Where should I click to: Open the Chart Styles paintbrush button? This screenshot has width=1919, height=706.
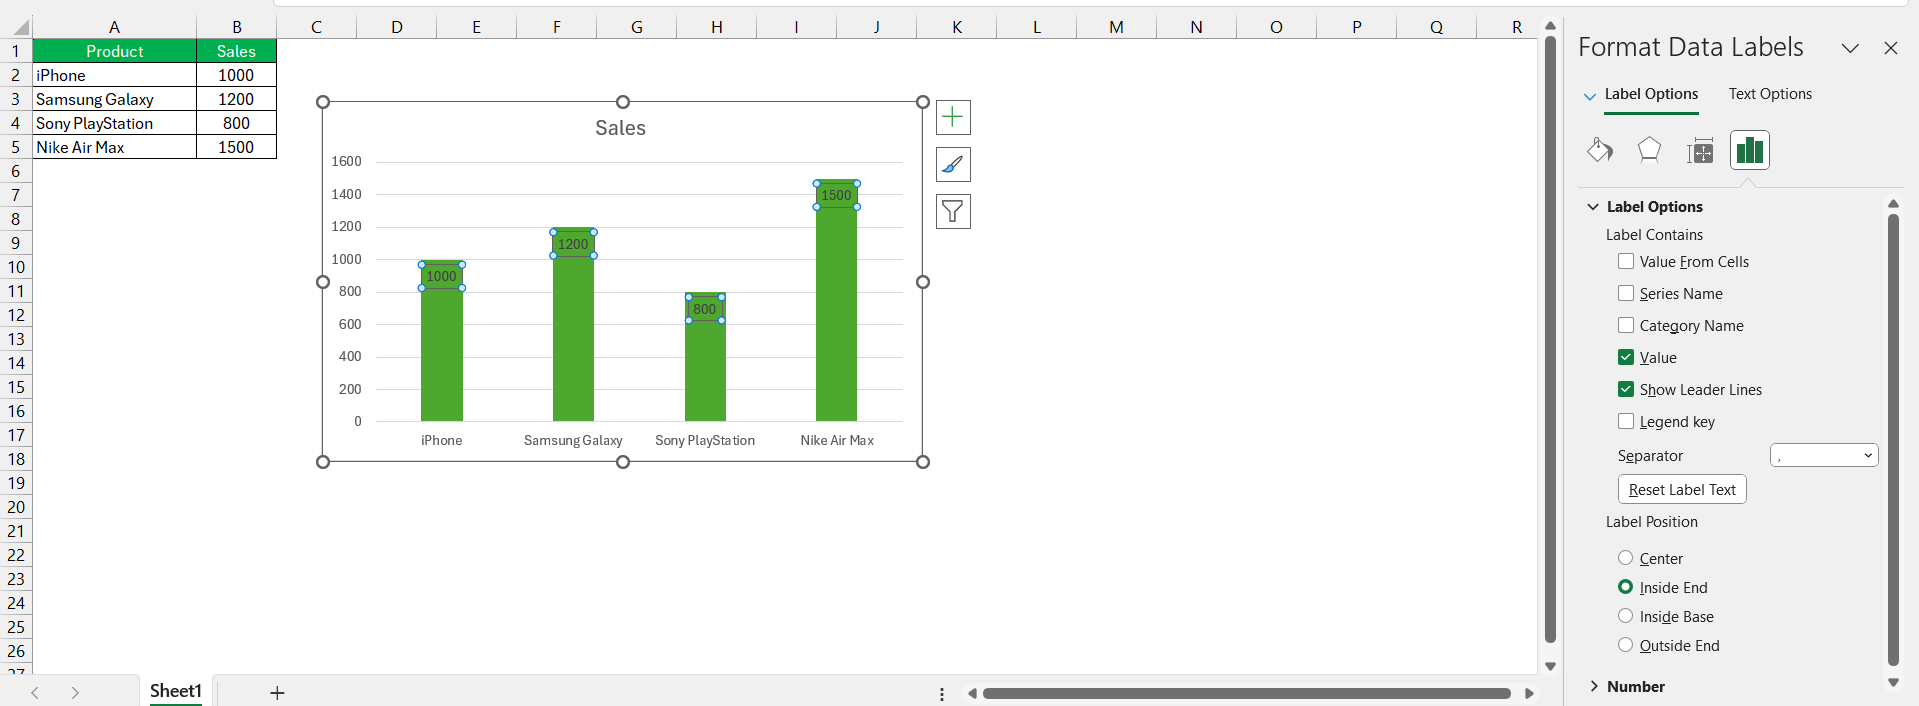pos(953,164)
